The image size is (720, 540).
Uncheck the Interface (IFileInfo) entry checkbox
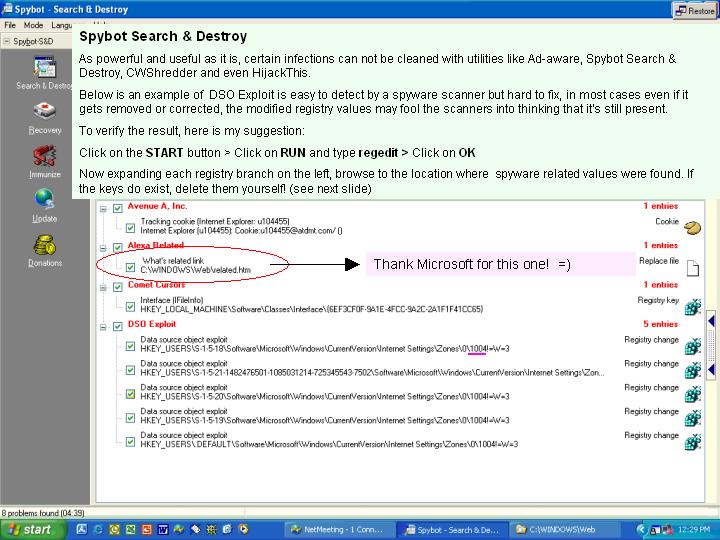tap(130, 306)
